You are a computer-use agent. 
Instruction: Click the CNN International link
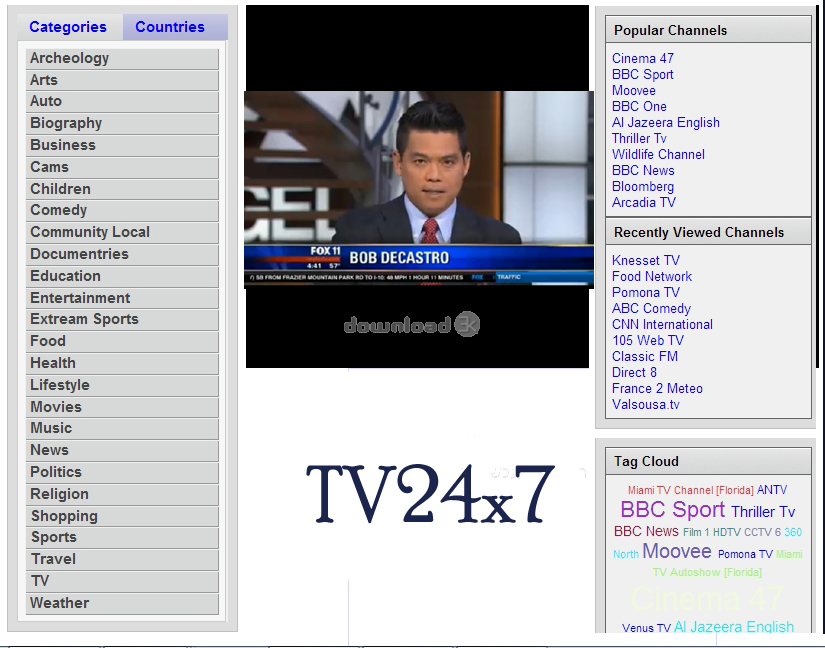(662, 325)
